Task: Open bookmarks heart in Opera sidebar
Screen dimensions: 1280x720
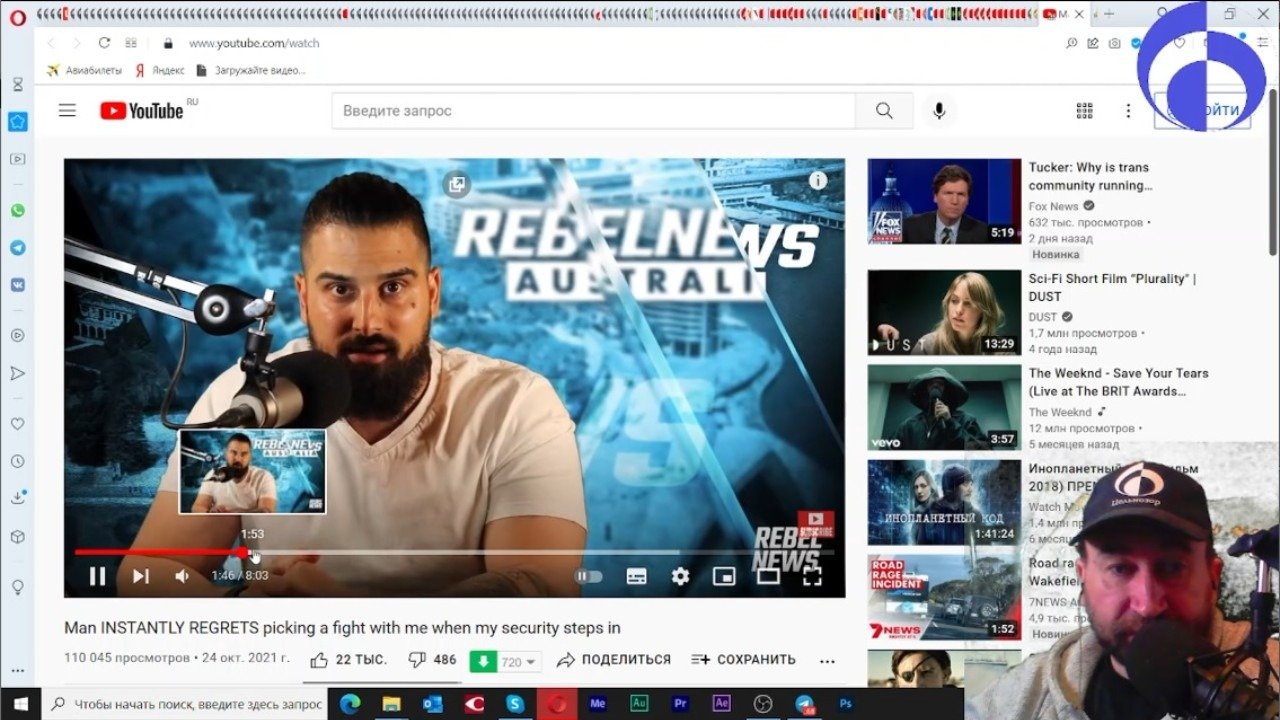Action: (x=17, y=424)
